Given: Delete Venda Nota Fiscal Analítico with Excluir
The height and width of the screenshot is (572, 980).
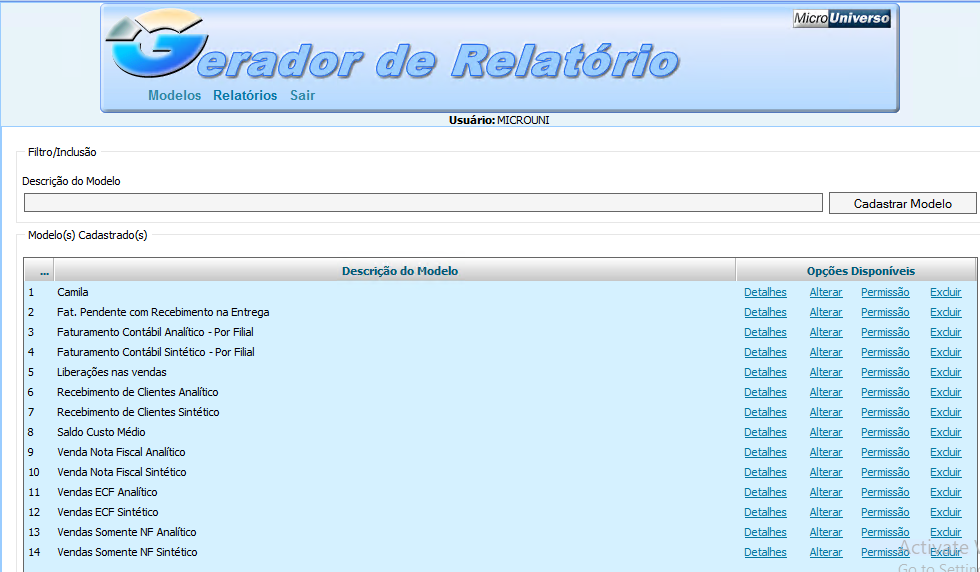Looking at the screenshot, I should [945, 452].
